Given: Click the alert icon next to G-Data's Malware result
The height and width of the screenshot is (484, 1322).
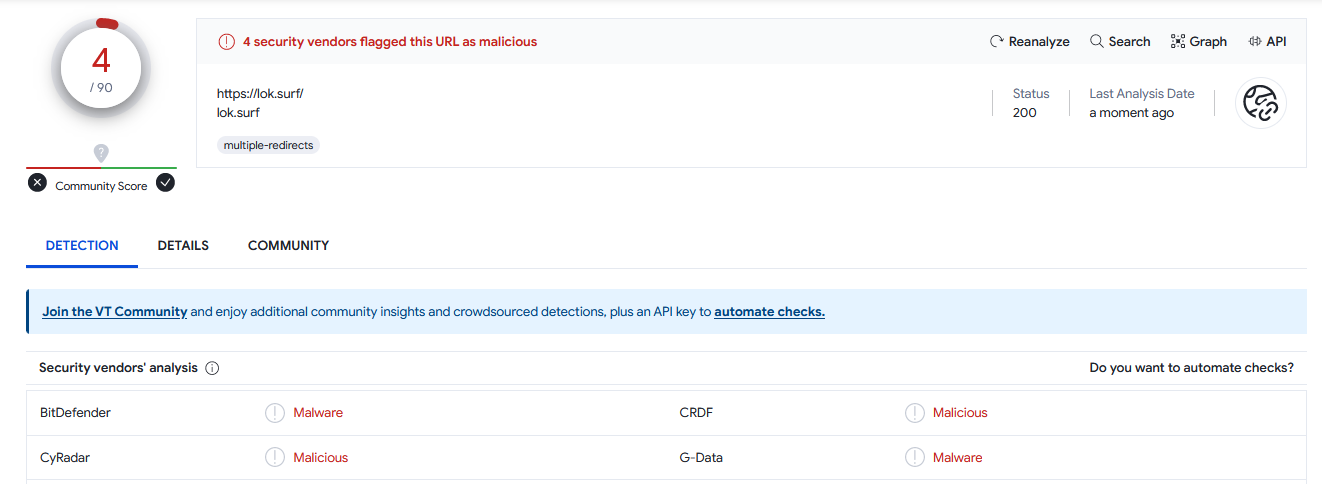Looking at the screenshot, I should 915,458.
